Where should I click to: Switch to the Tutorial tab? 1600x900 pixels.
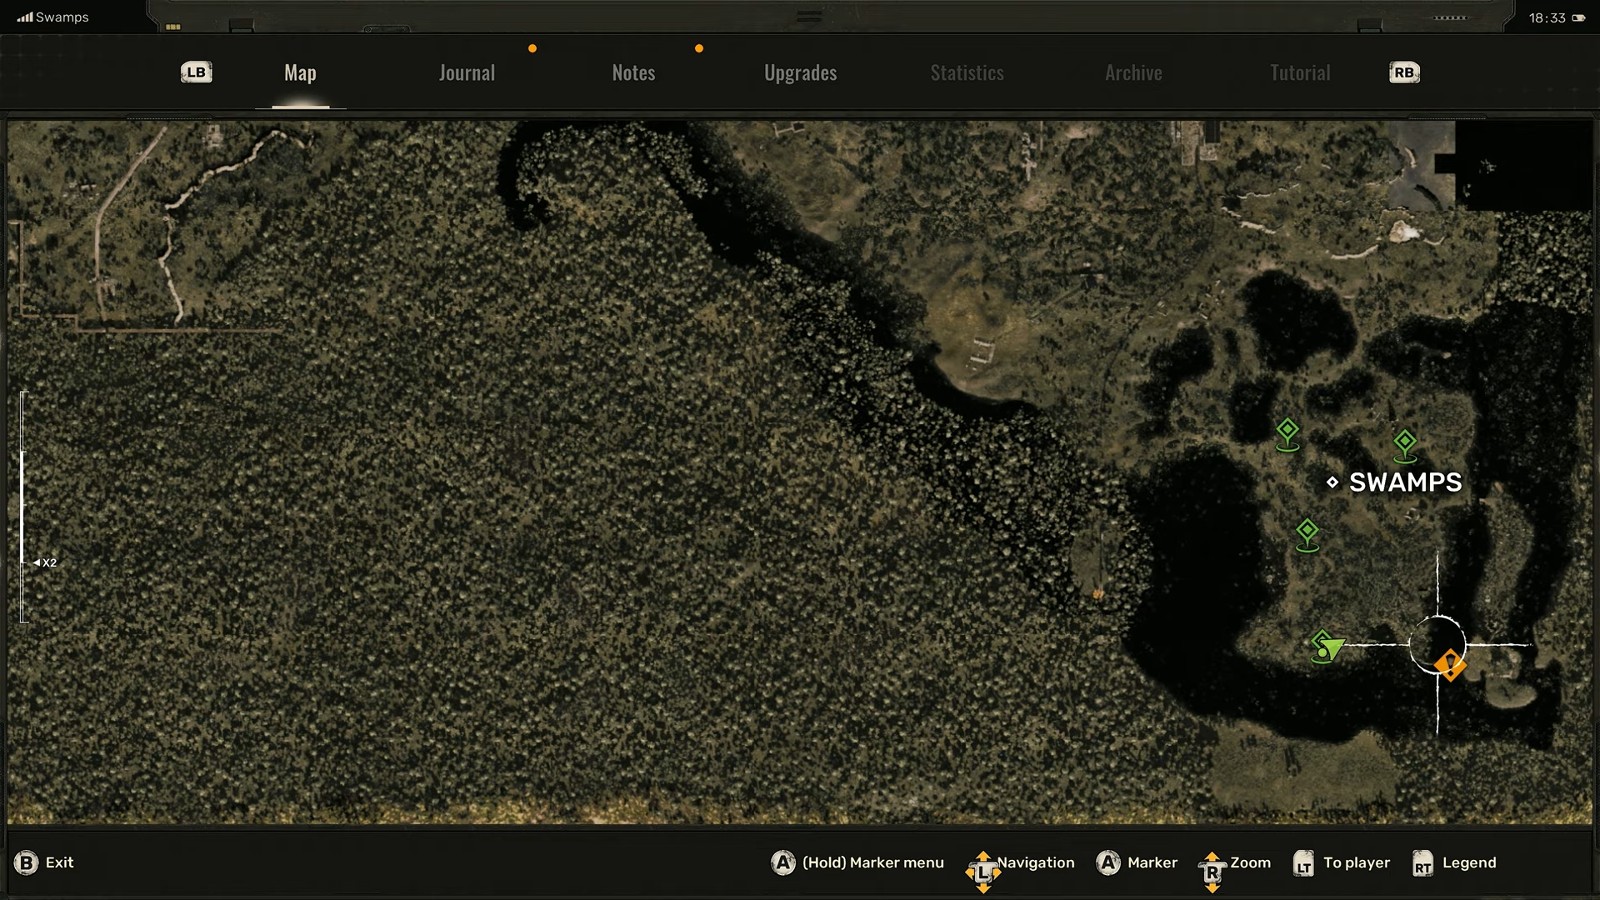click(x=1300, y=73)
